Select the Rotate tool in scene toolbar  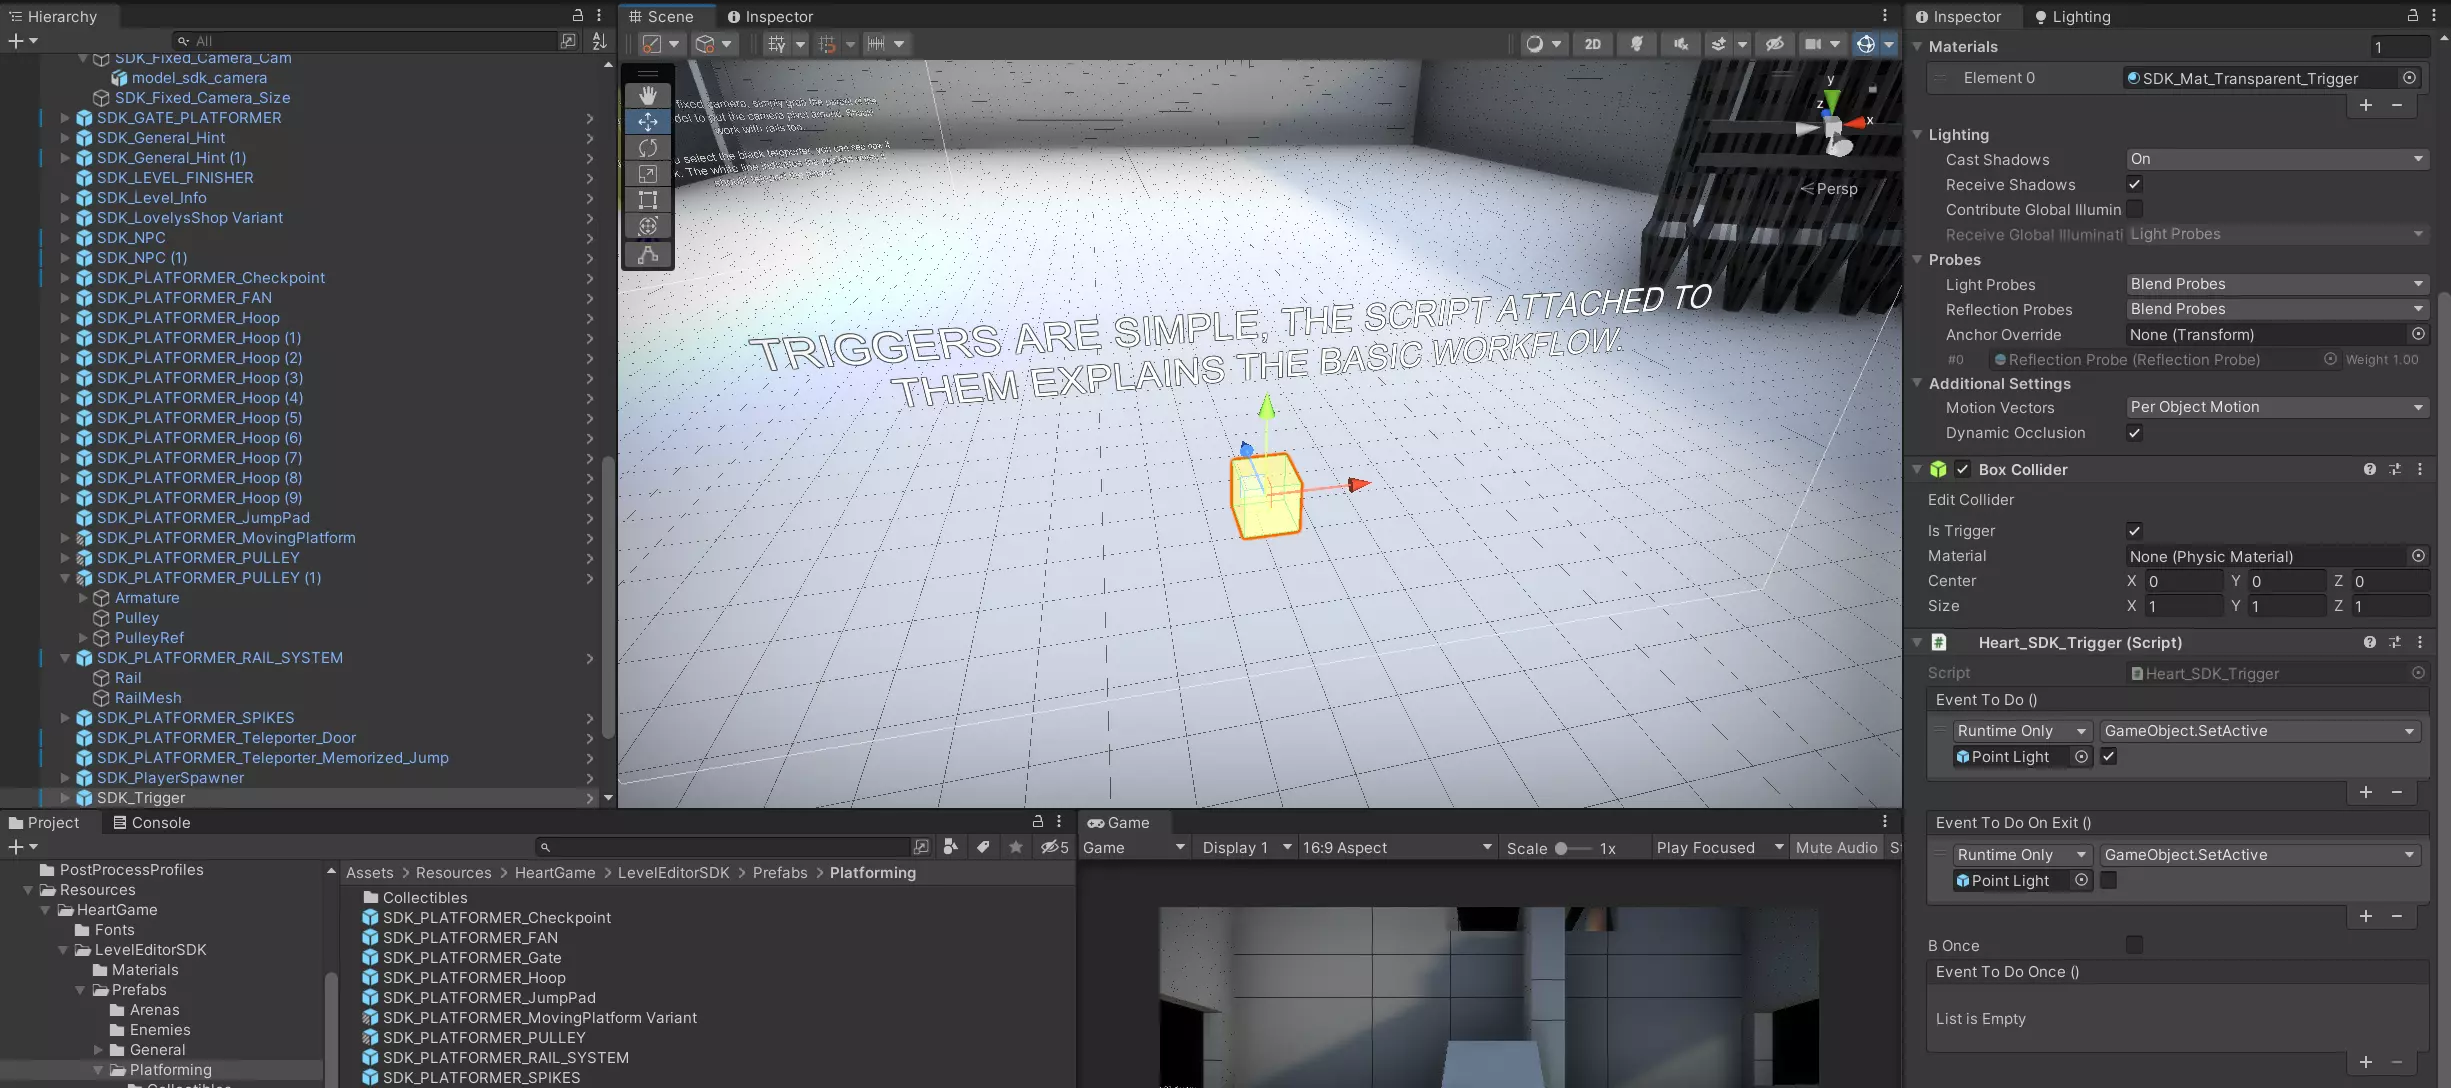click(648, 148)
